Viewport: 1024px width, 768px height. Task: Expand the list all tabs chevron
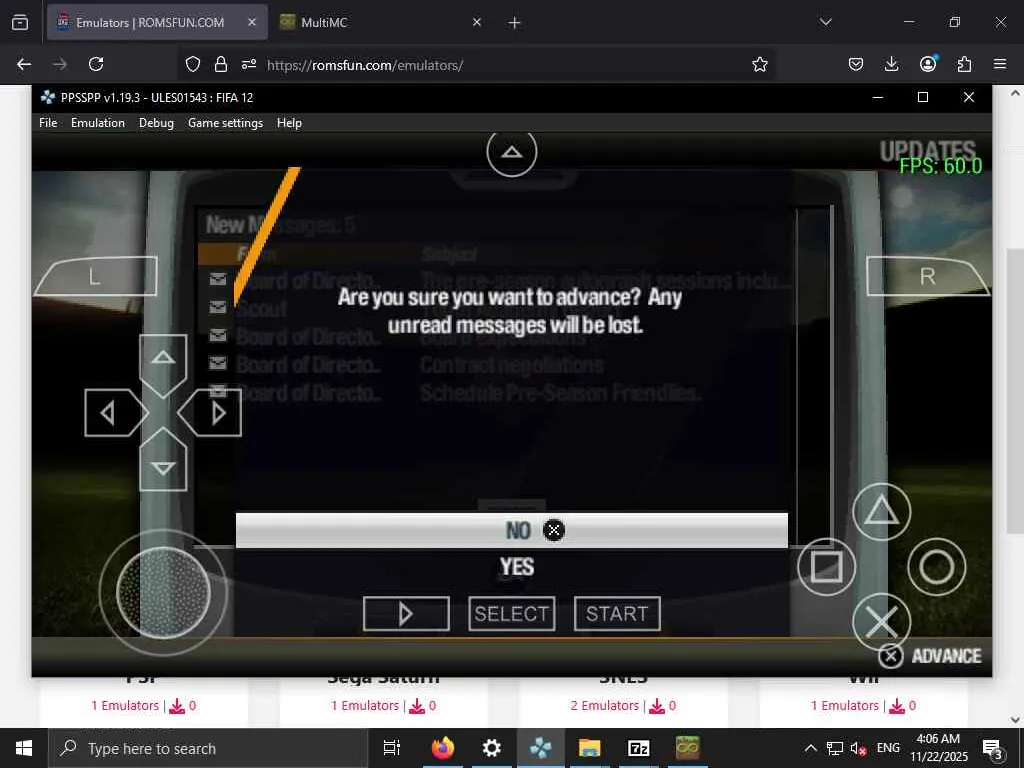pyautogui.click(x=825, y=22)
